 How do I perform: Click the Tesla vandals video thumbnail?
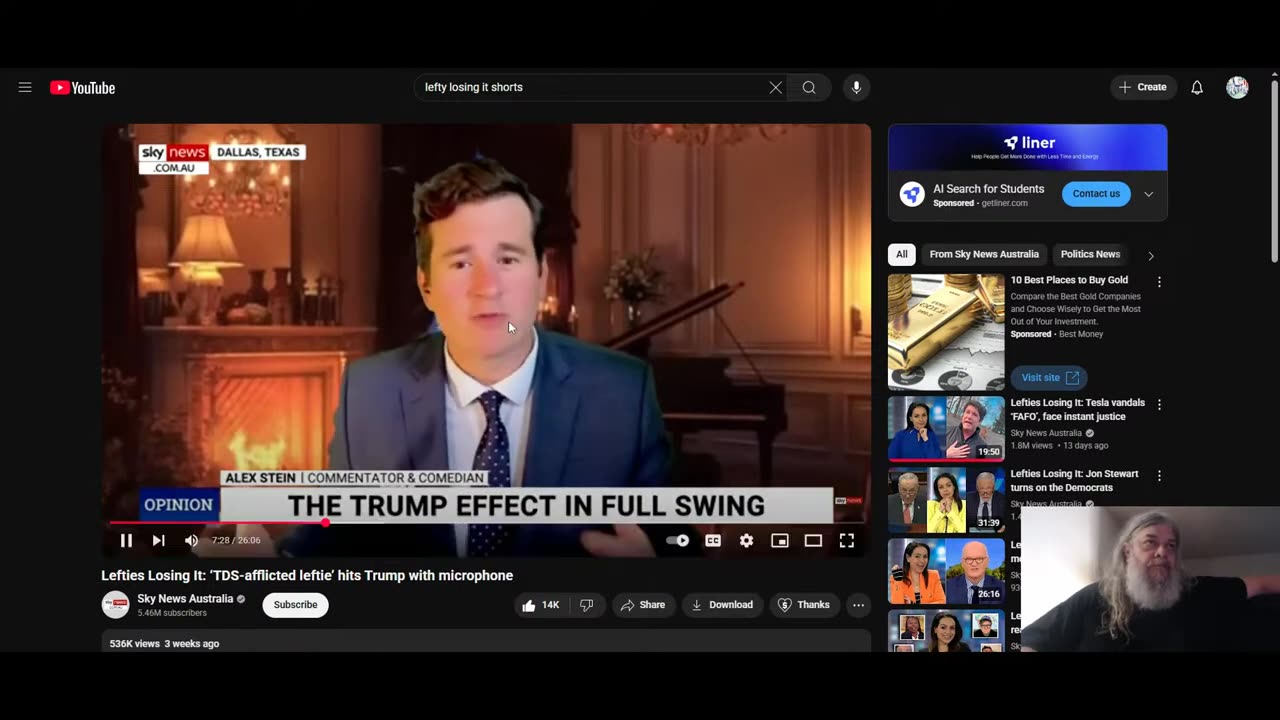tap(946, 429)
